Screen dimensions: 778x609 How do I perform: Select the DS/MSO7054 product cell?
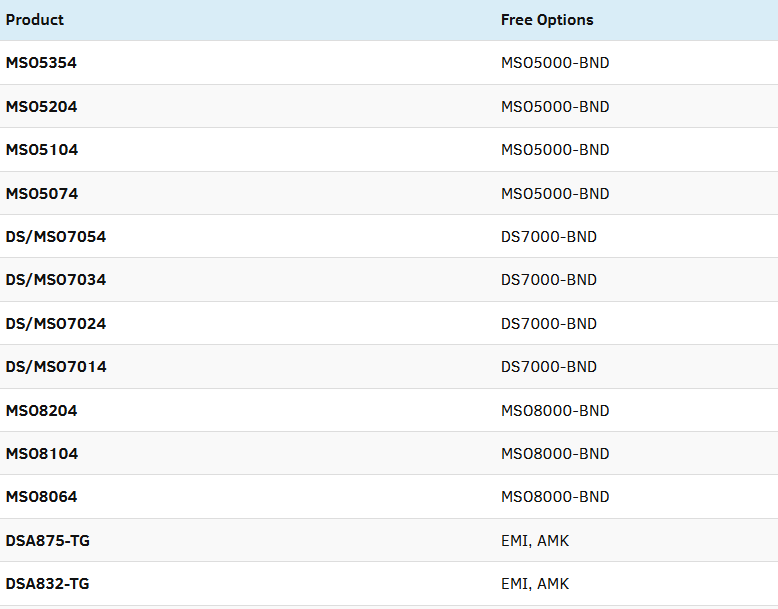56,236
